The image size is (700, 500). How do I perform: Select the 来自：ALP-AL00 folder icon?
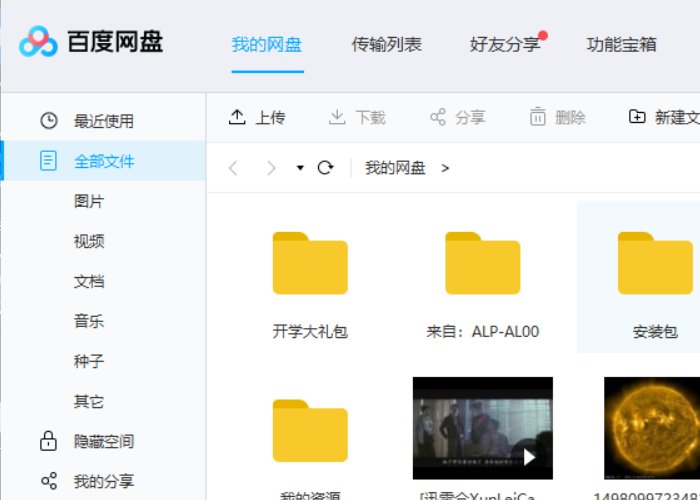pyautogui.click(x=483, y=263)
